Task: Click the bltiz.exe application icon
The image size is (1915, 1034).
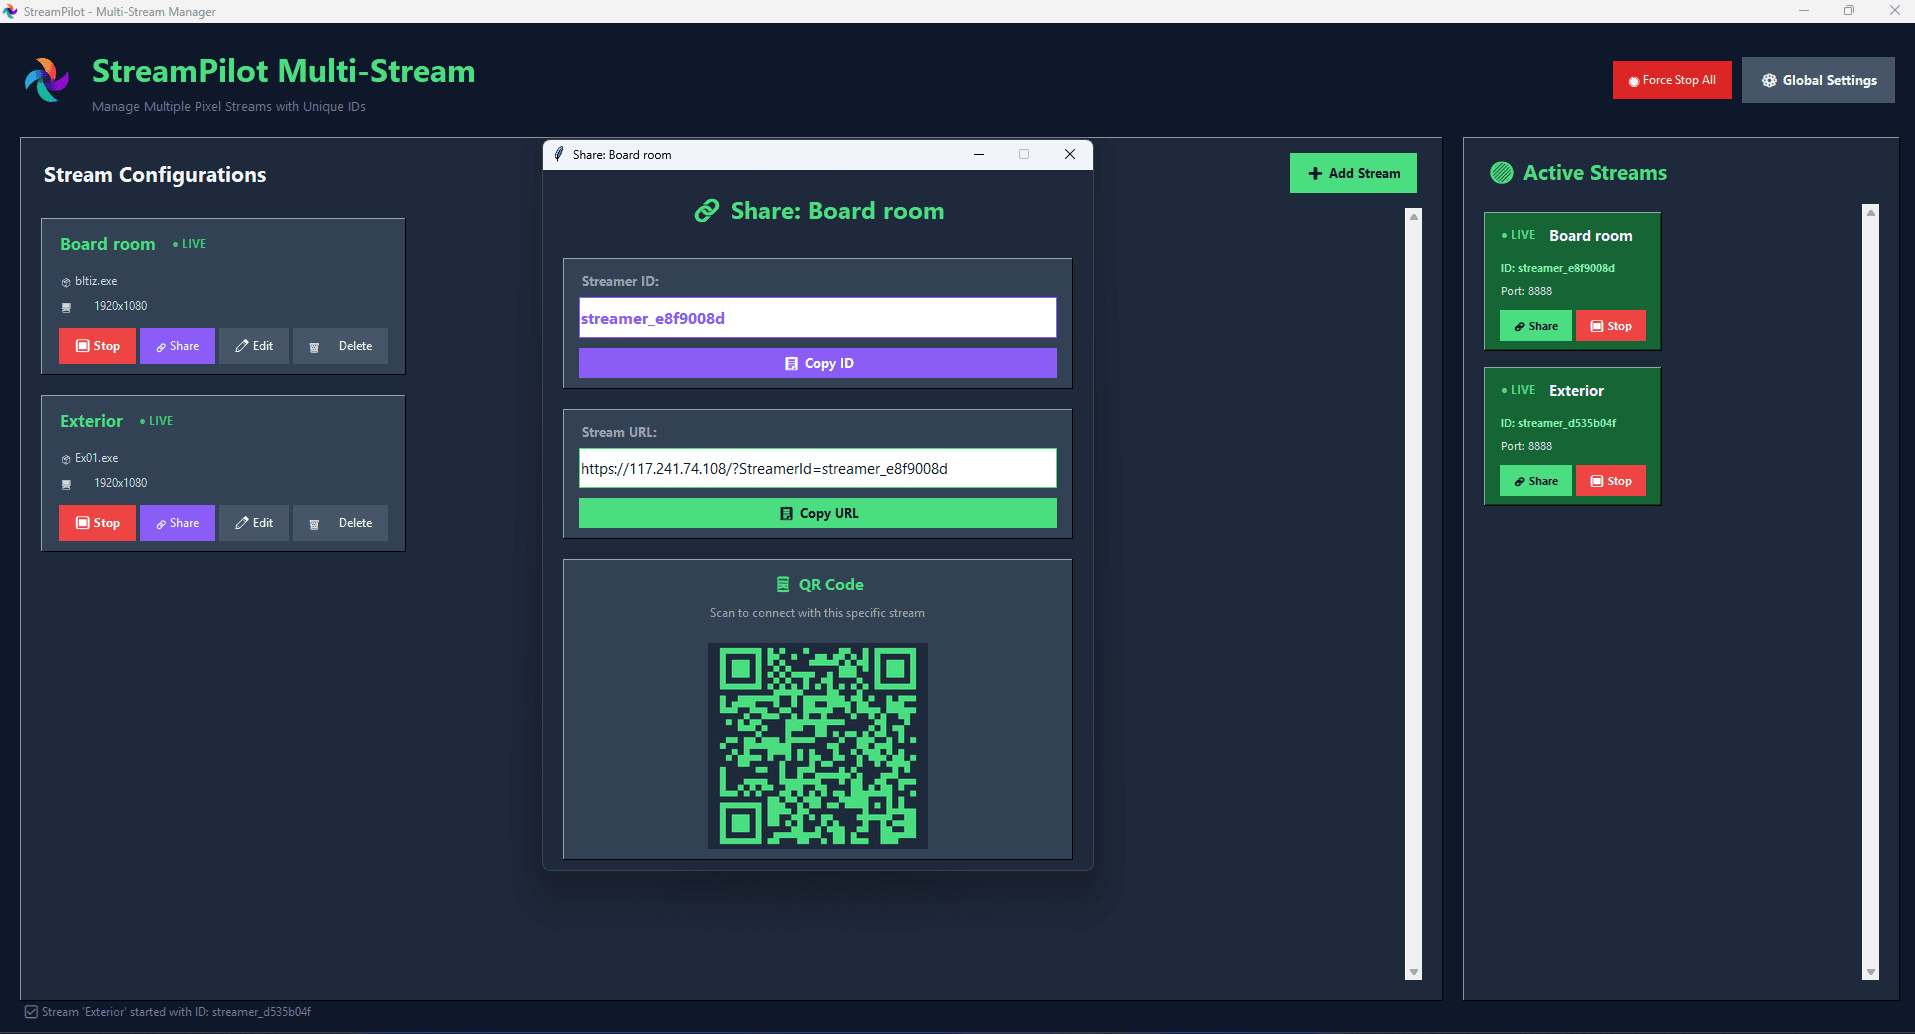Action: coord(66,283)
